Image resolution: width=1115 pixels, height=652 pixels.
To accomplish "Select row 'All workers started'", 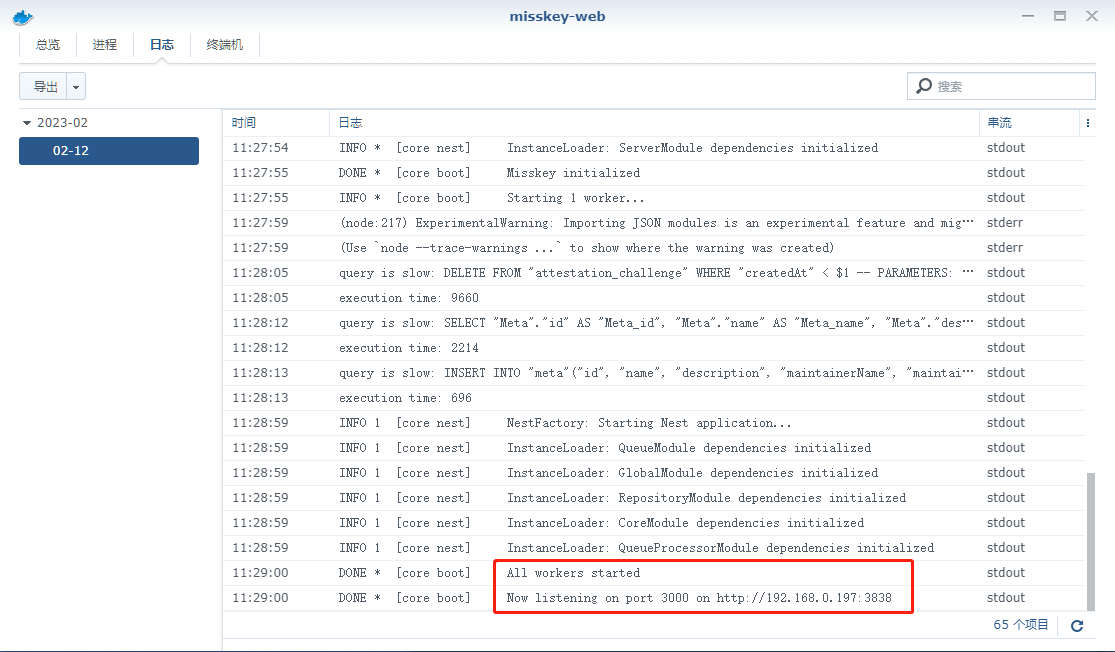I will pos(654,573).
